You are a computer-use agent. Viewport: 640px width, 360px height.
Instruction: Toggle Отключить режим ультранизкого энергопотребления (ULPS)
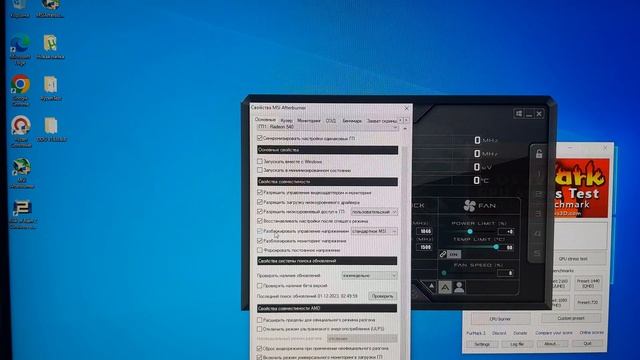[260, 329]
